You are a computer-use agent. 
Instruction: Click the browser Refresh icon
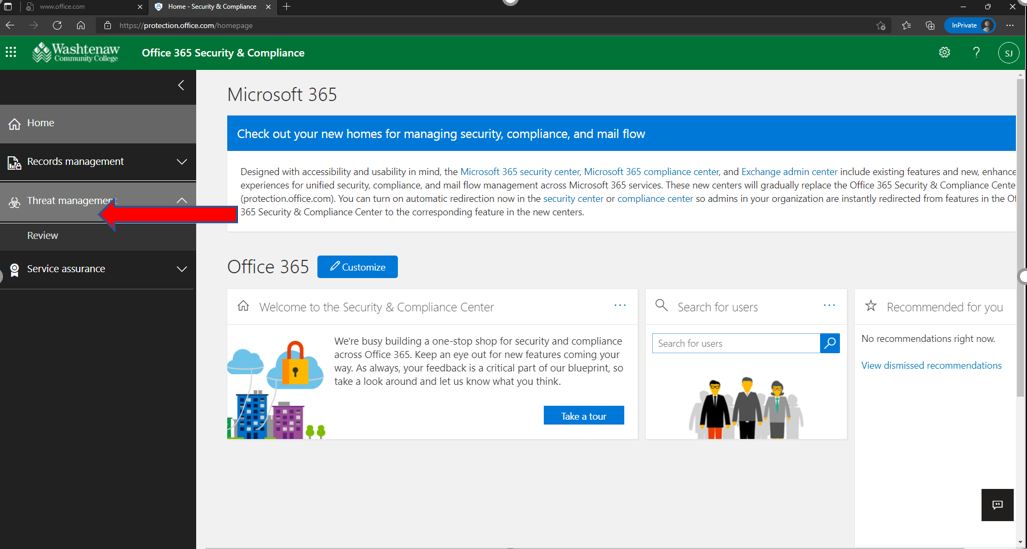[57, 26]
